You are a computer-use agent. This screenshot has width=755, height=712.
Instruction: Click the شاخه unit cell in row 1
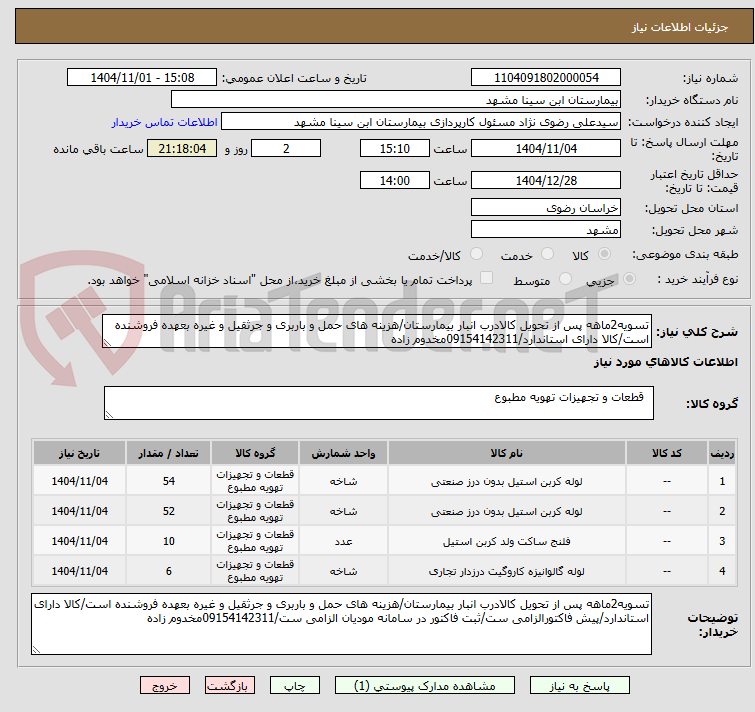(x=343, y=481)
